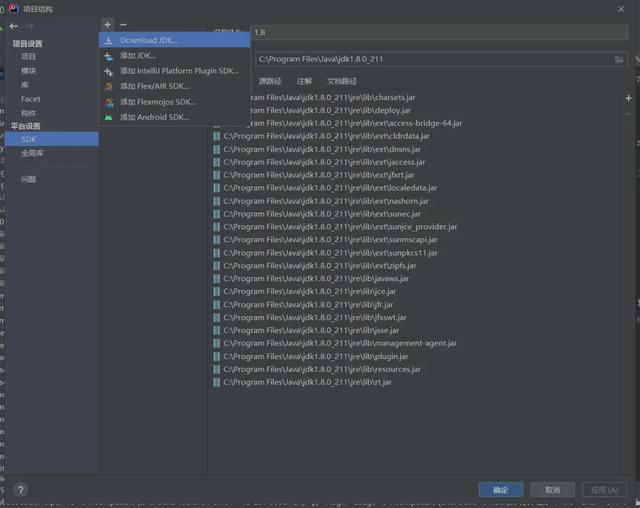Click the 应用(A) apply button
Screen dimensions: 640x508
click(604, 490)
